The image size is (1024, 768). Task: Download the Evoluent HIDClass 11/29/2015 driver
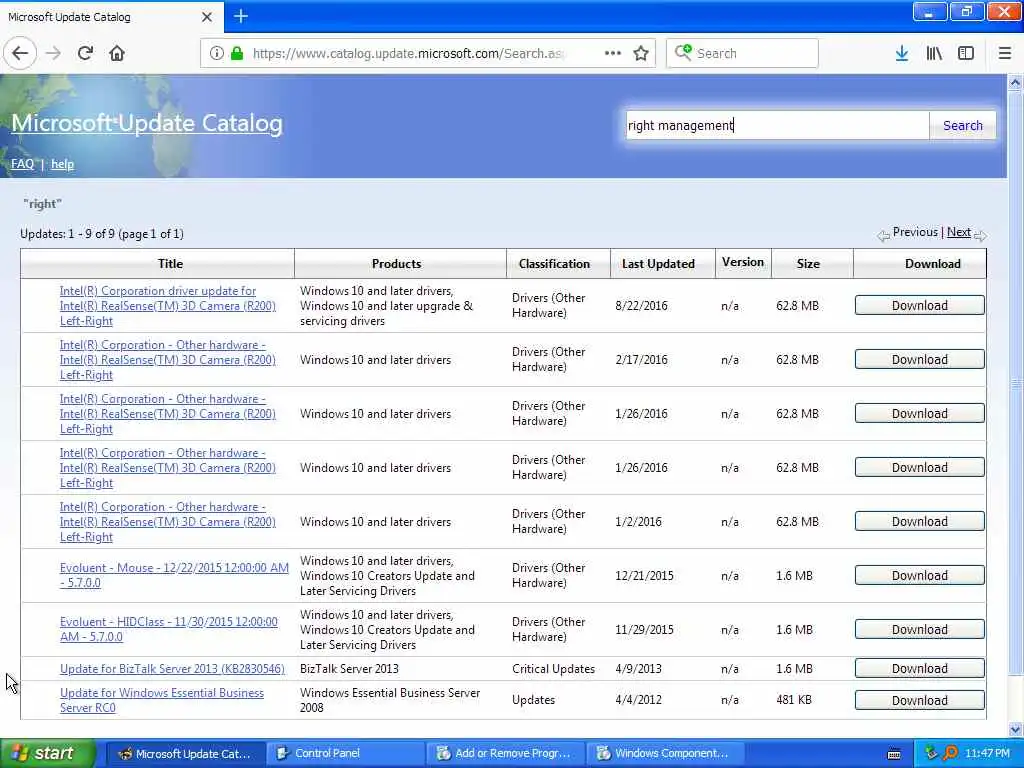click(x=920, y=630)
